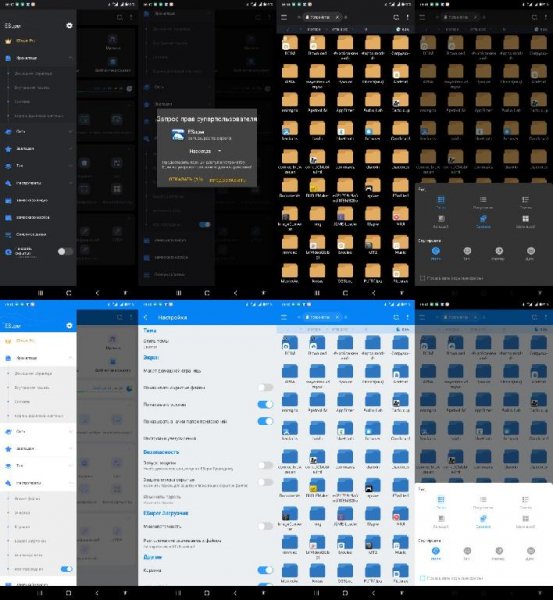
Task: Select highlighted large-grid view icon in dark view sheet
Action: [x=440, y=200]
